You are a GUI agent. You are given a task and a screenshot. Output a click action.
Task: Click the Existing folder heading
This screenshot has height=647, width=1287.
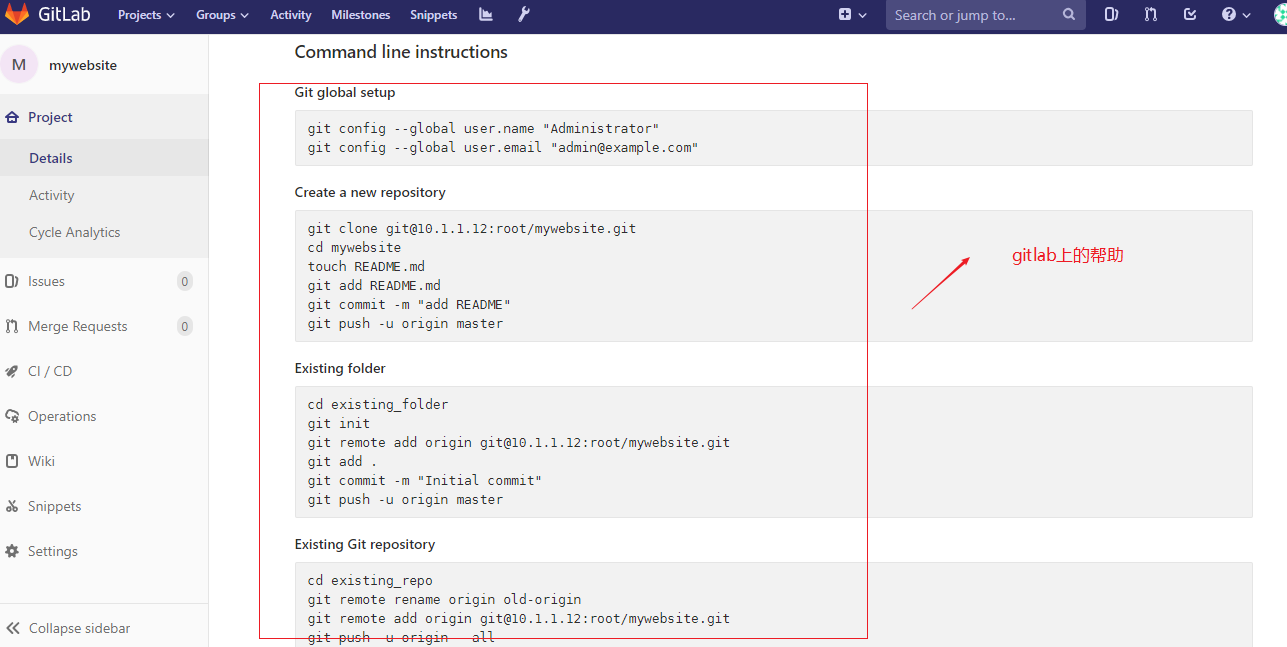pos(340,368)
